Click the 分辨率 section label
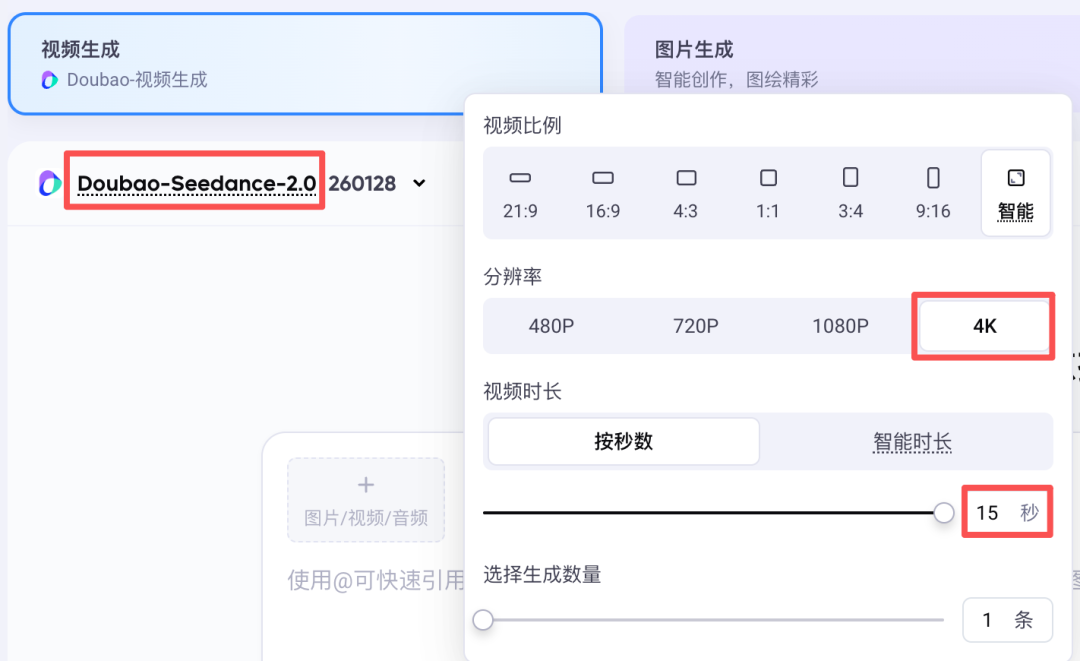 pyautogui.click(x=512, y=277)
